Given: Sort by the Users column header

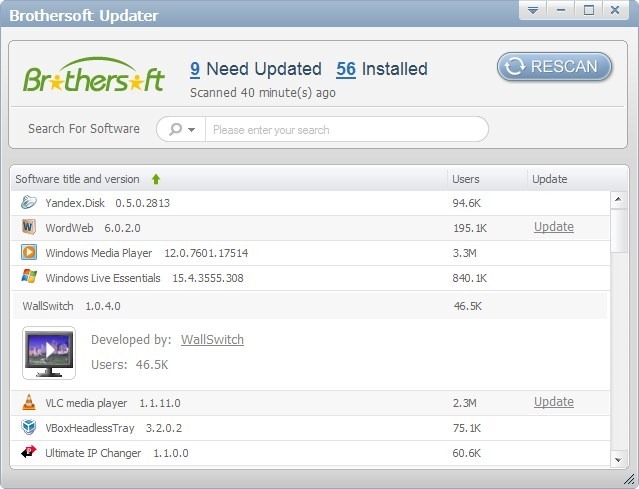Looking at the screenshot, I should [466, 179].
